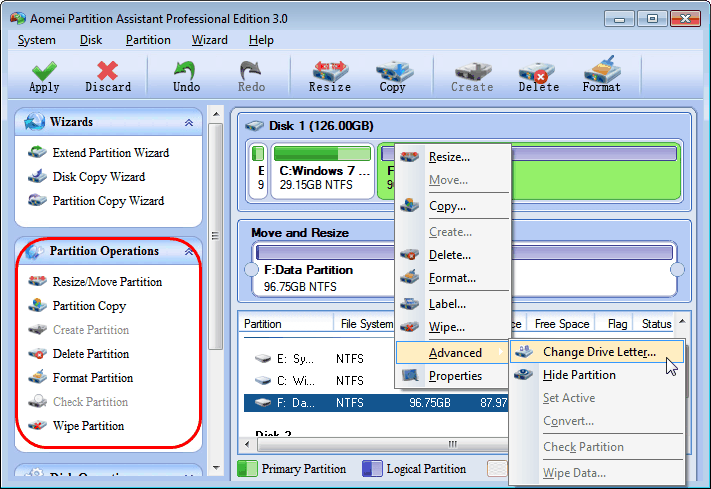Screen dimensions: 711x489
Task: Click the Flag column header
Action: 616,324
